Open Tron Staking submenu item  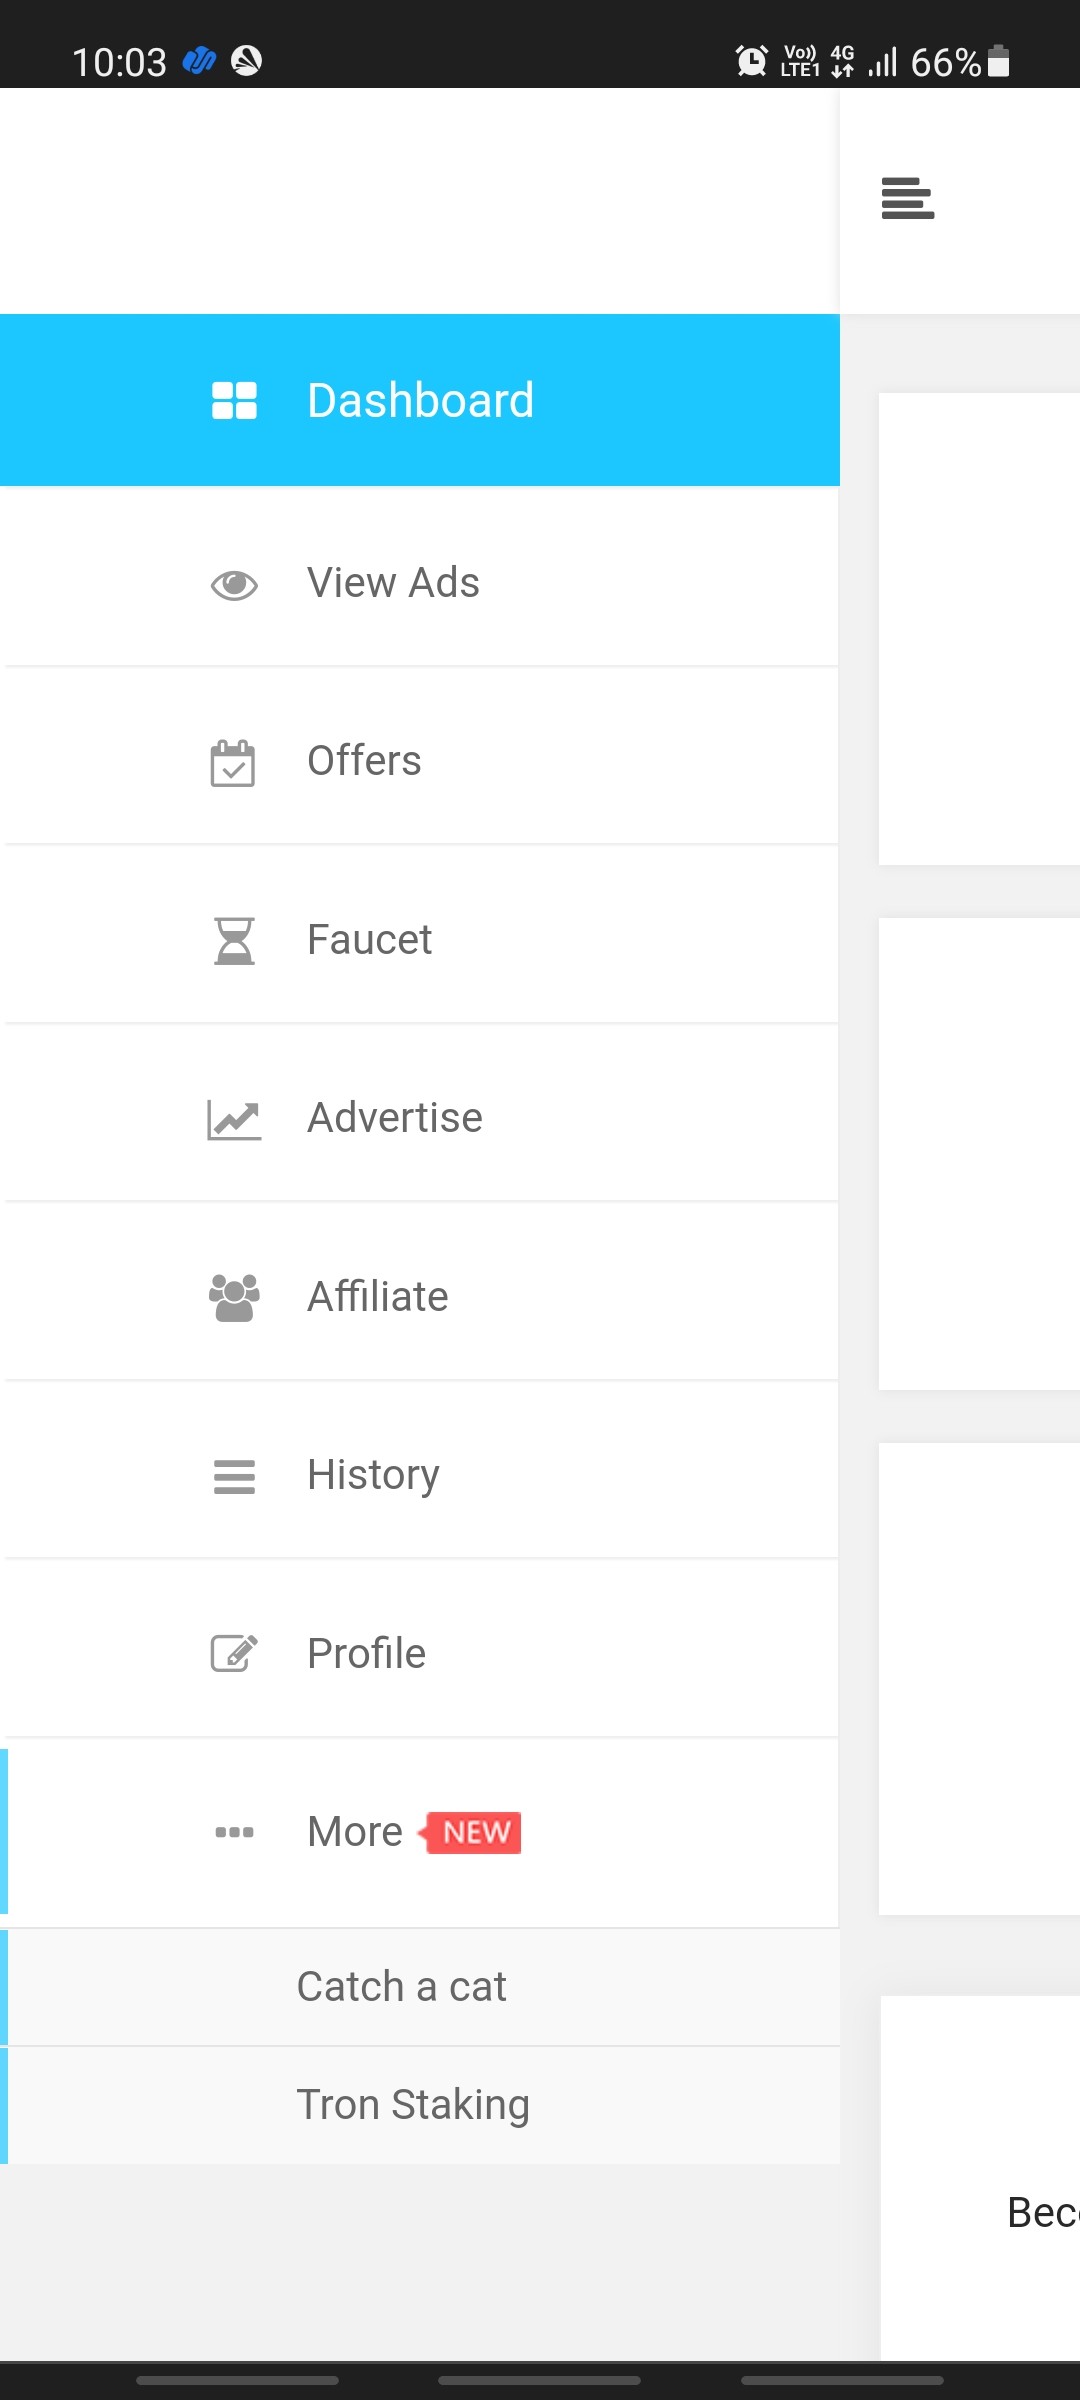pyautogui.click(x=422, y=2105)
